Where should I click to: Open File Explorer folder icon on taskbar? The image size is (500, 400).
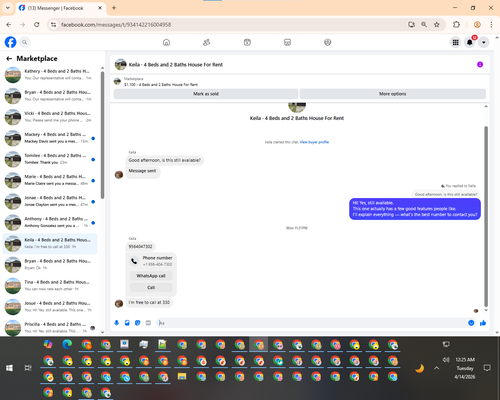182,376
